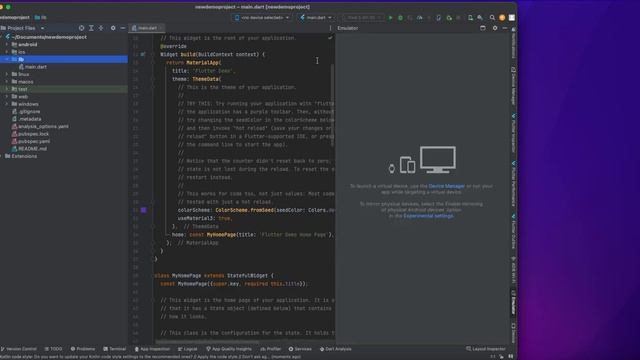Collapse the selected lib folder

7,59
